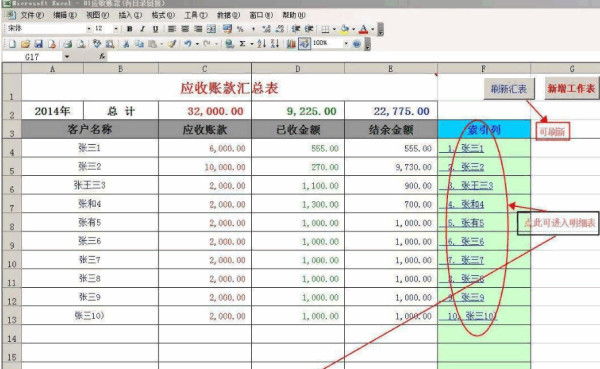
Task: Click the AutoSum sigma icon
Action: click(x=242, y=44)
